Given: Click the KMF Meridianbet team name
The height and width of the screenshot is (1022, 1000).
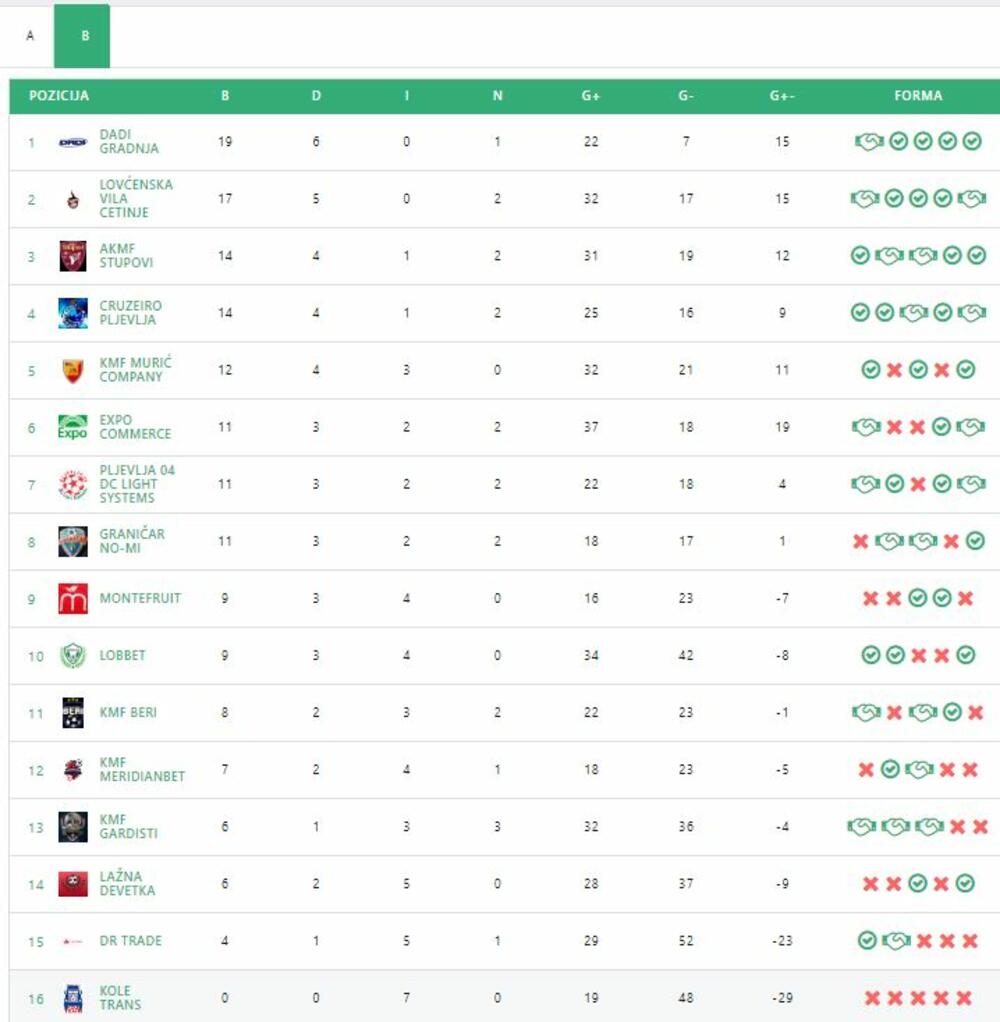Looking at the screenshot, I should (141, 769).
